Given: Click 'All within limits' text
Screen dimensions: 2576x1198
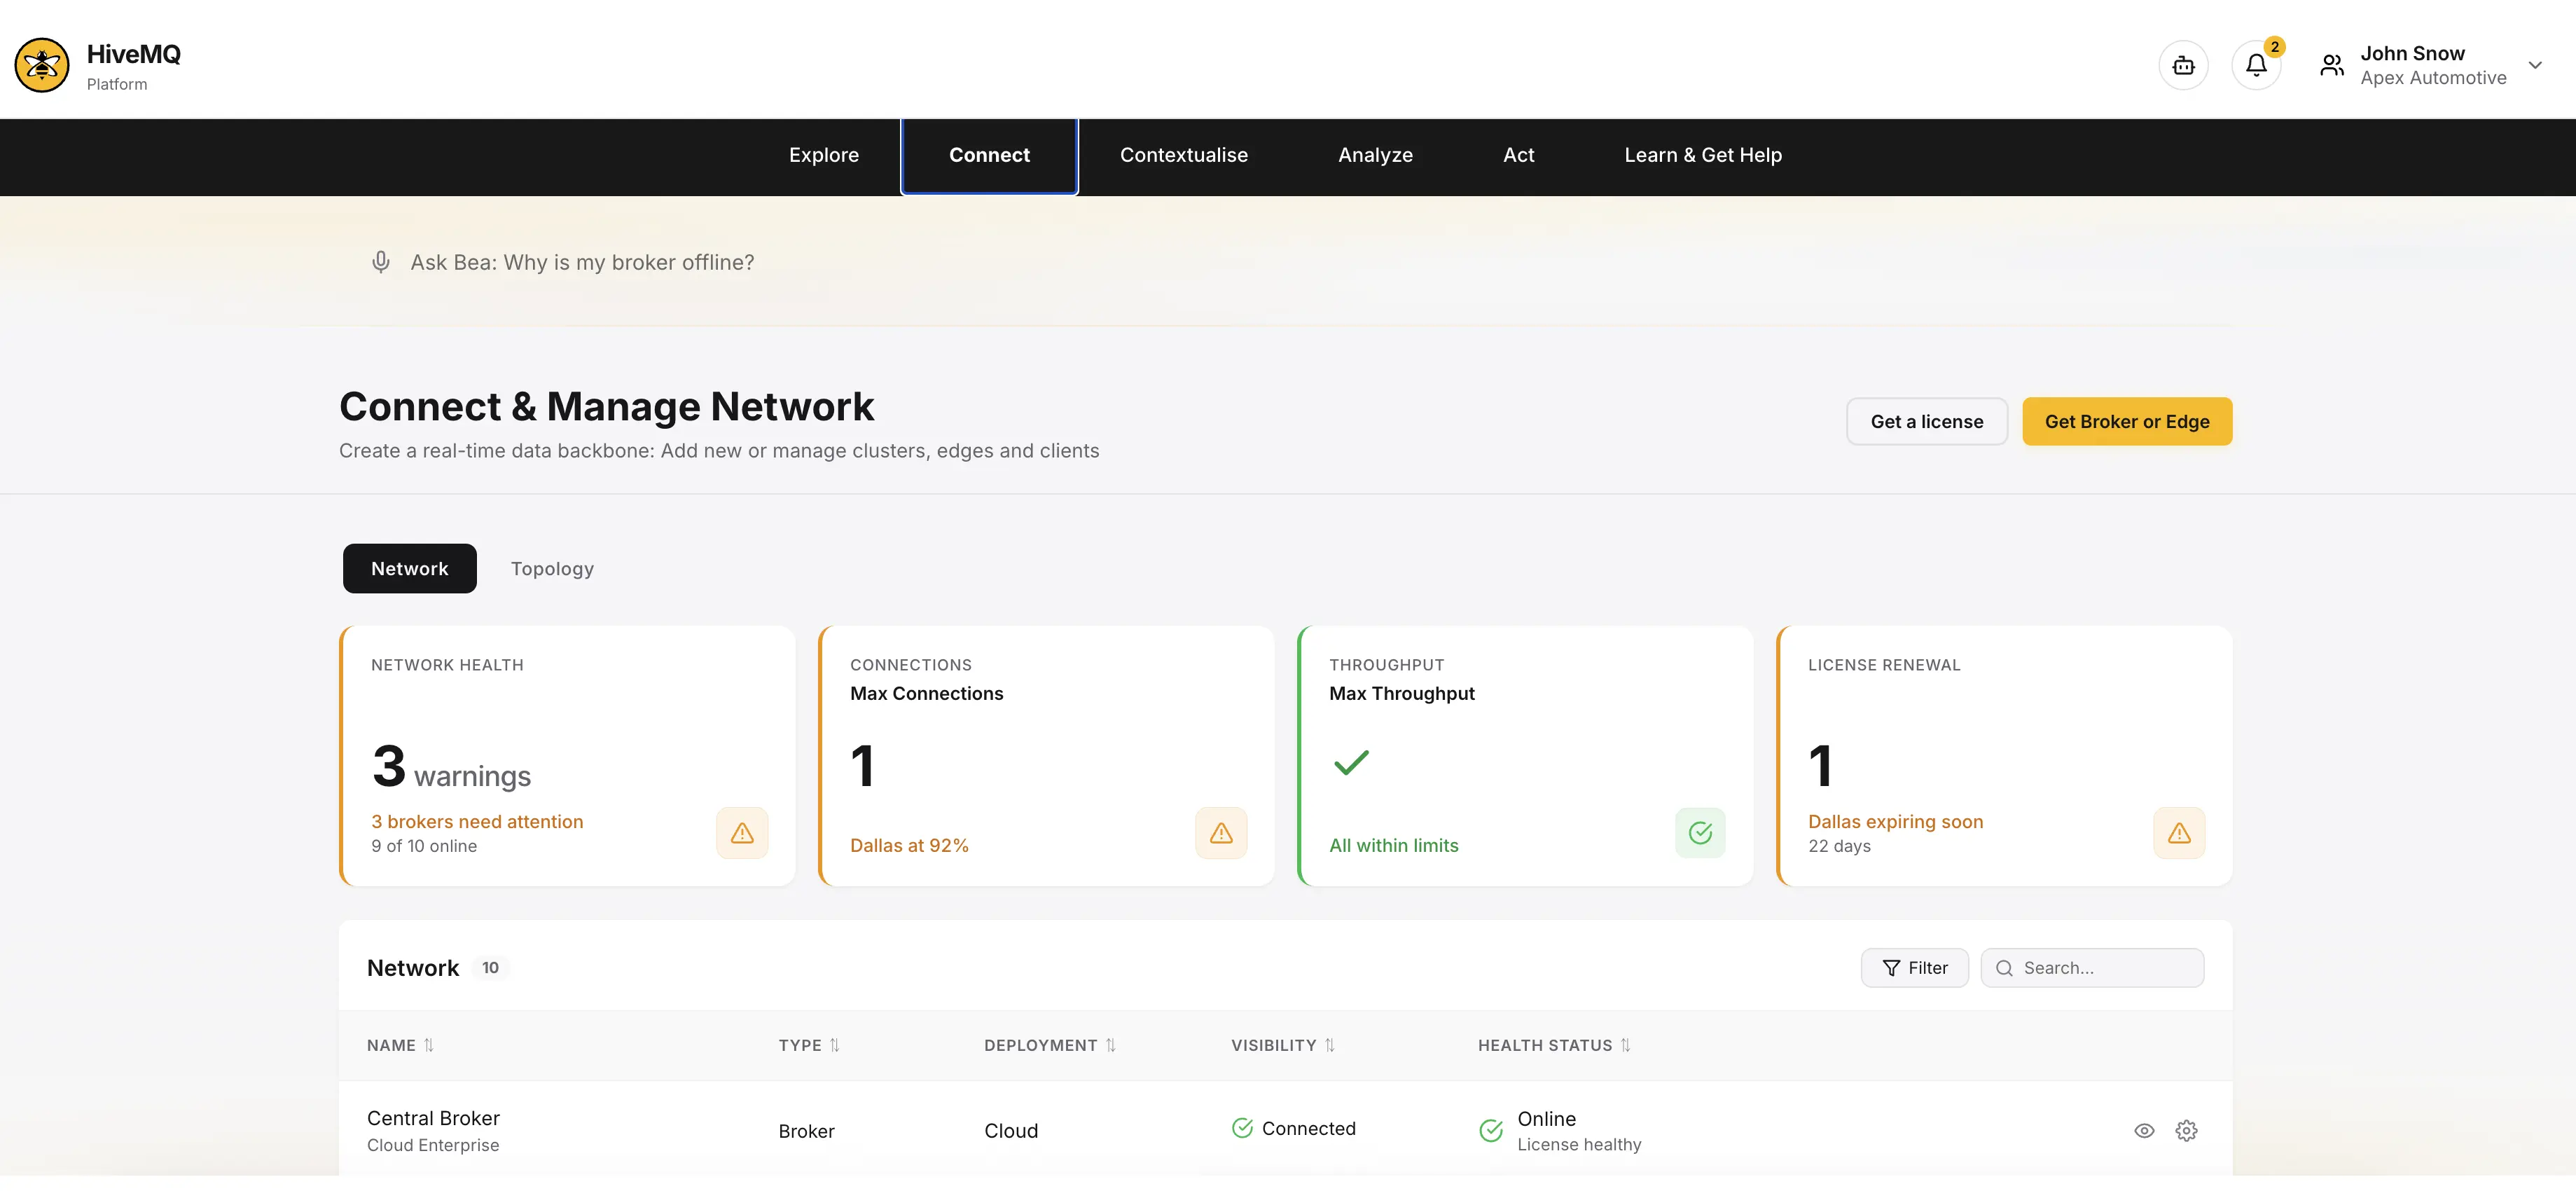Looking at the screenshot, I should [x=1393, y=845].
